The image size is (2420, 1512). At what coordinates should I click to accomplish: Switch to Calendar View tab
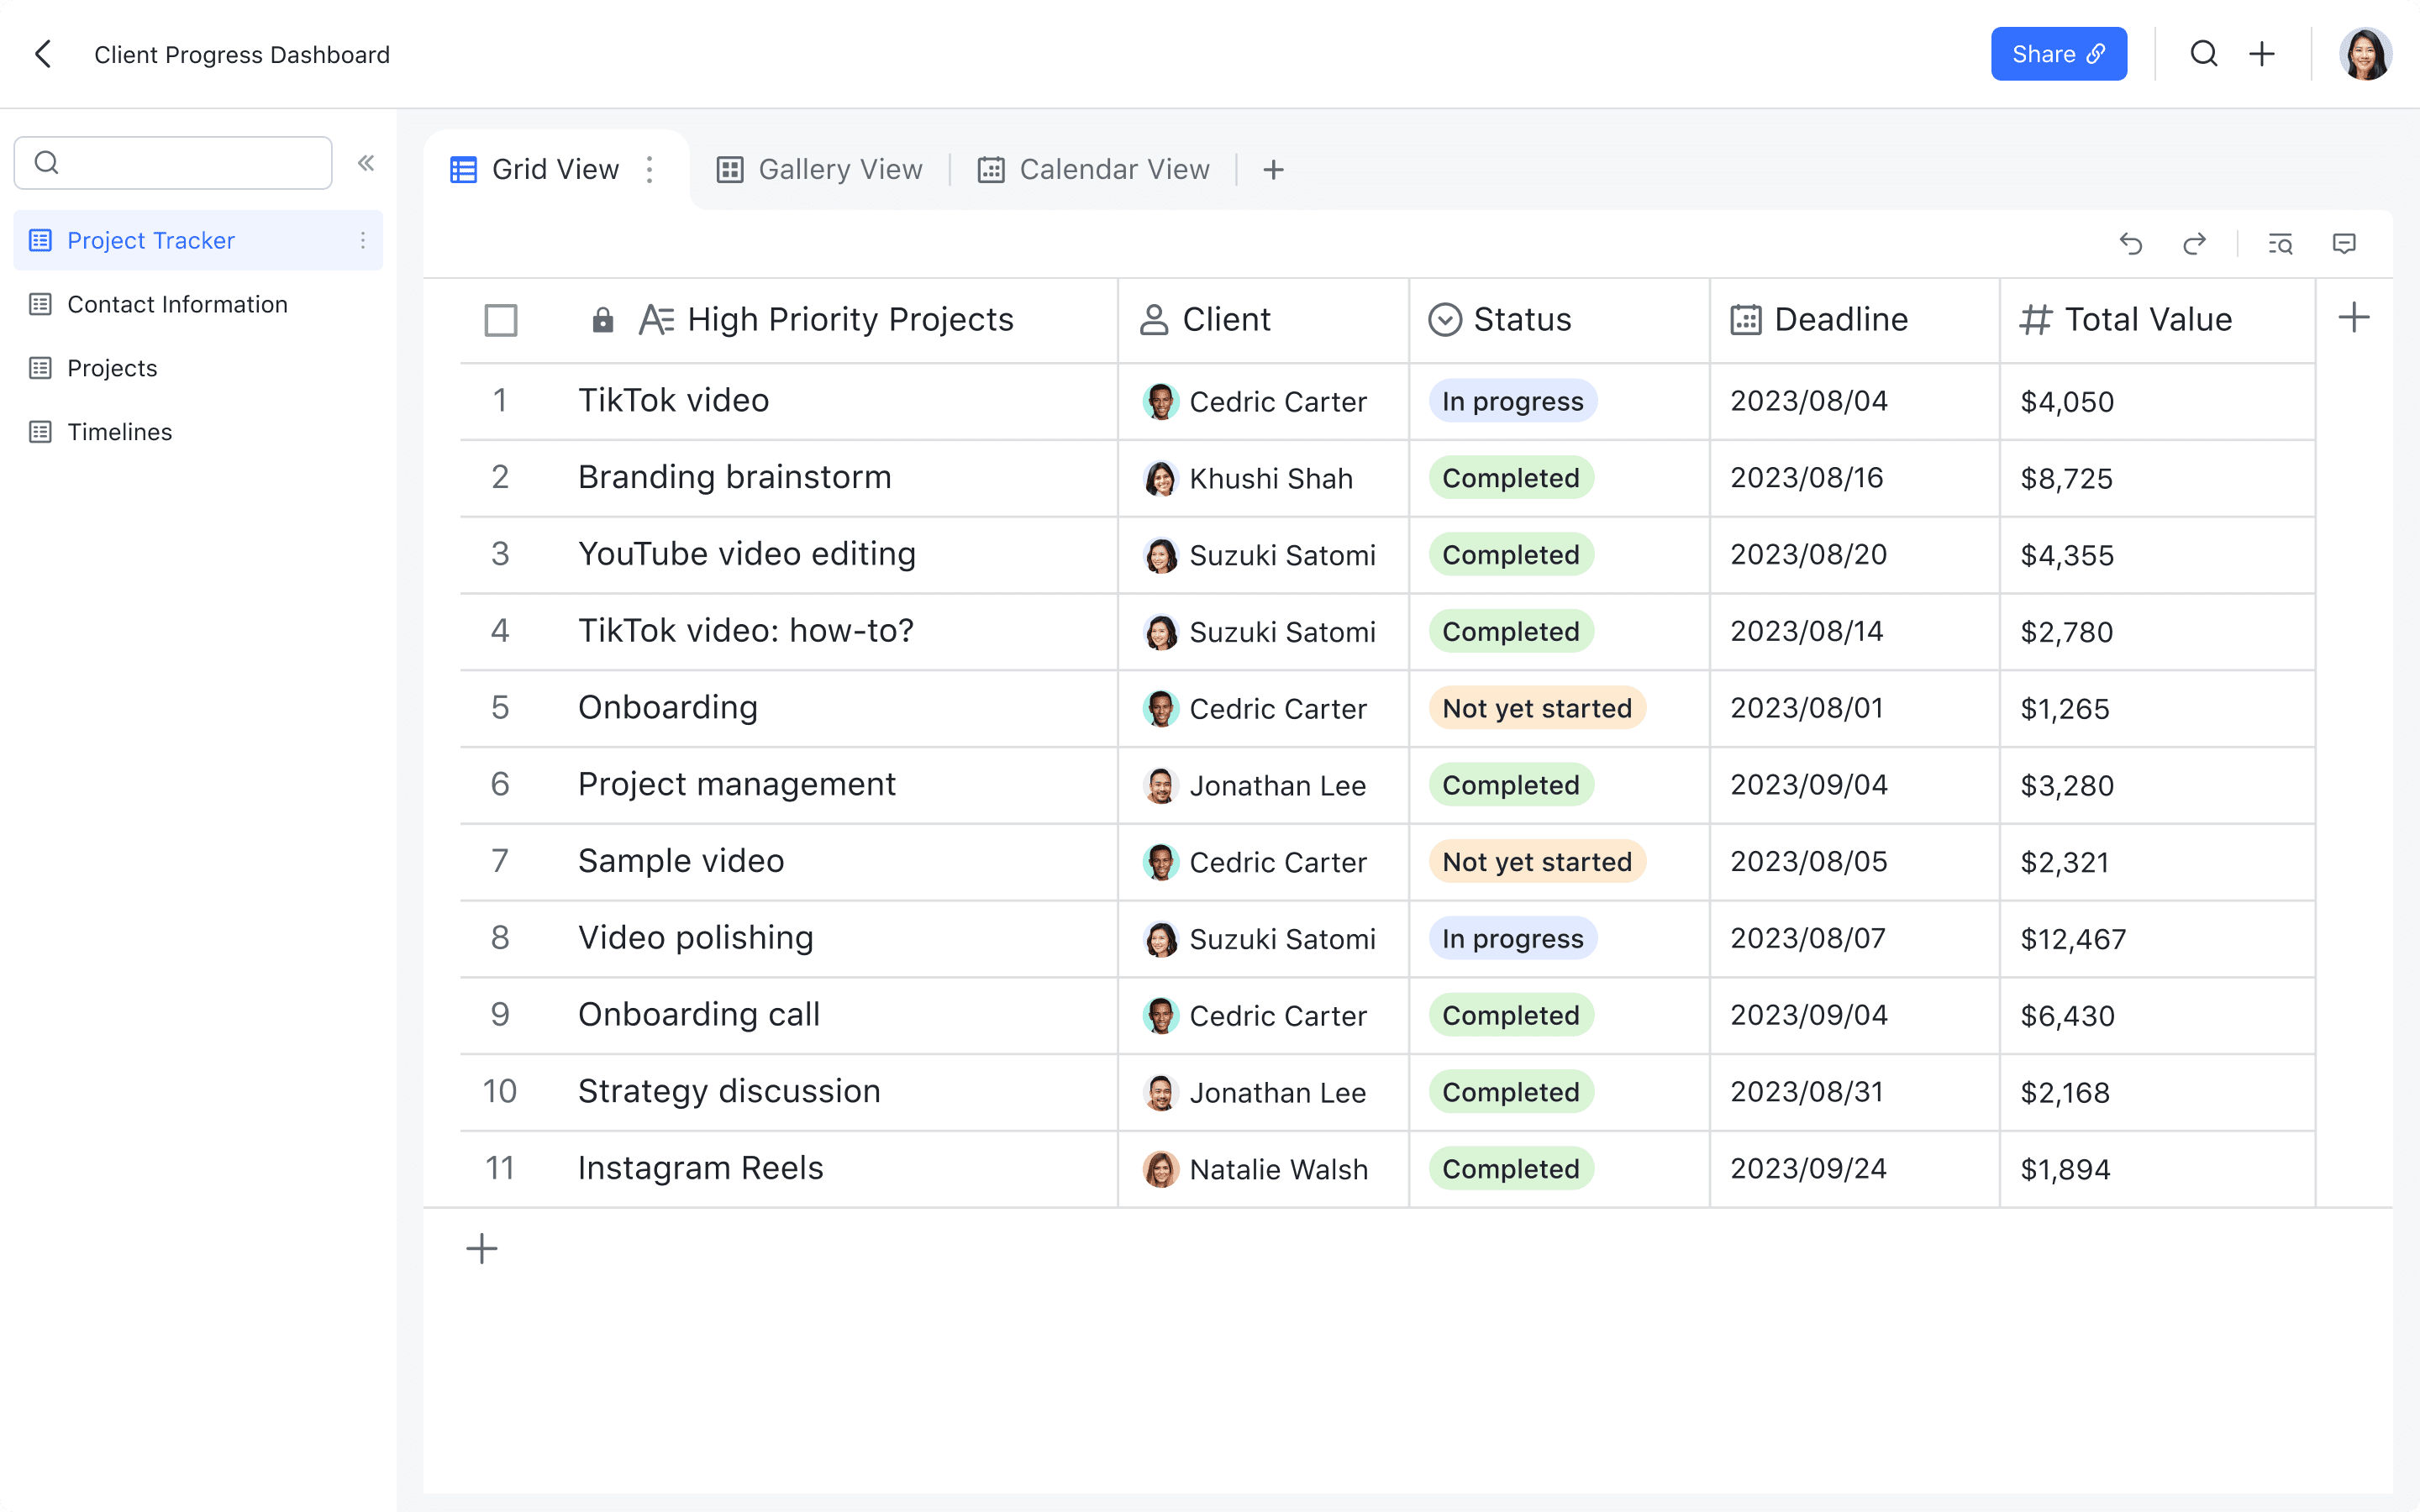pos(1094,170)
